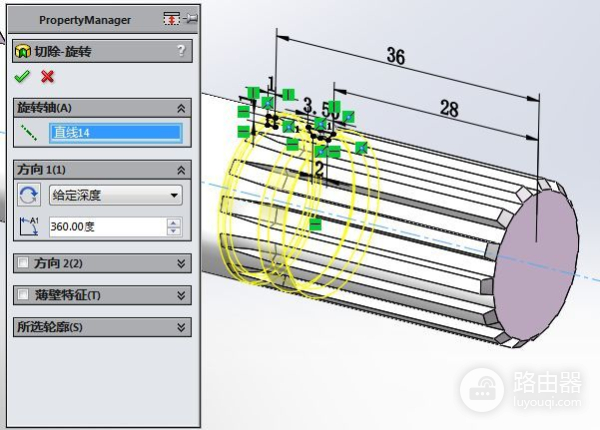
Task: Enable the 薄壁特征 checkbox
Action: coord(23,295)
